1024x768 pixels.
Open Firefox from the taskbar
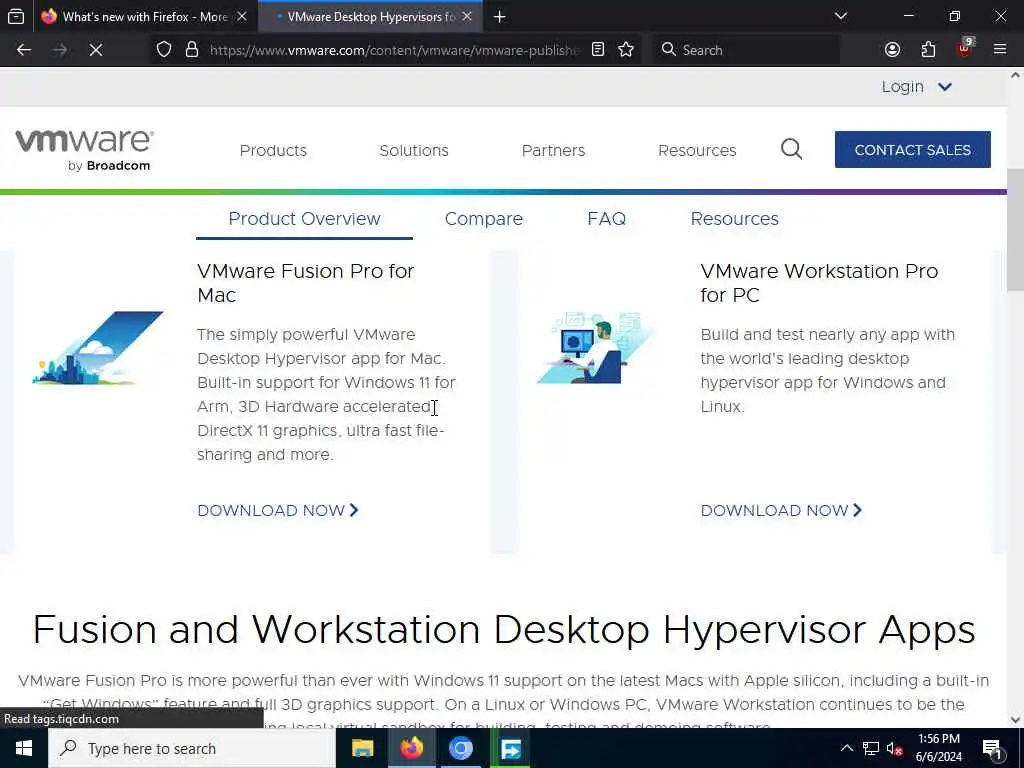(411, 748)
